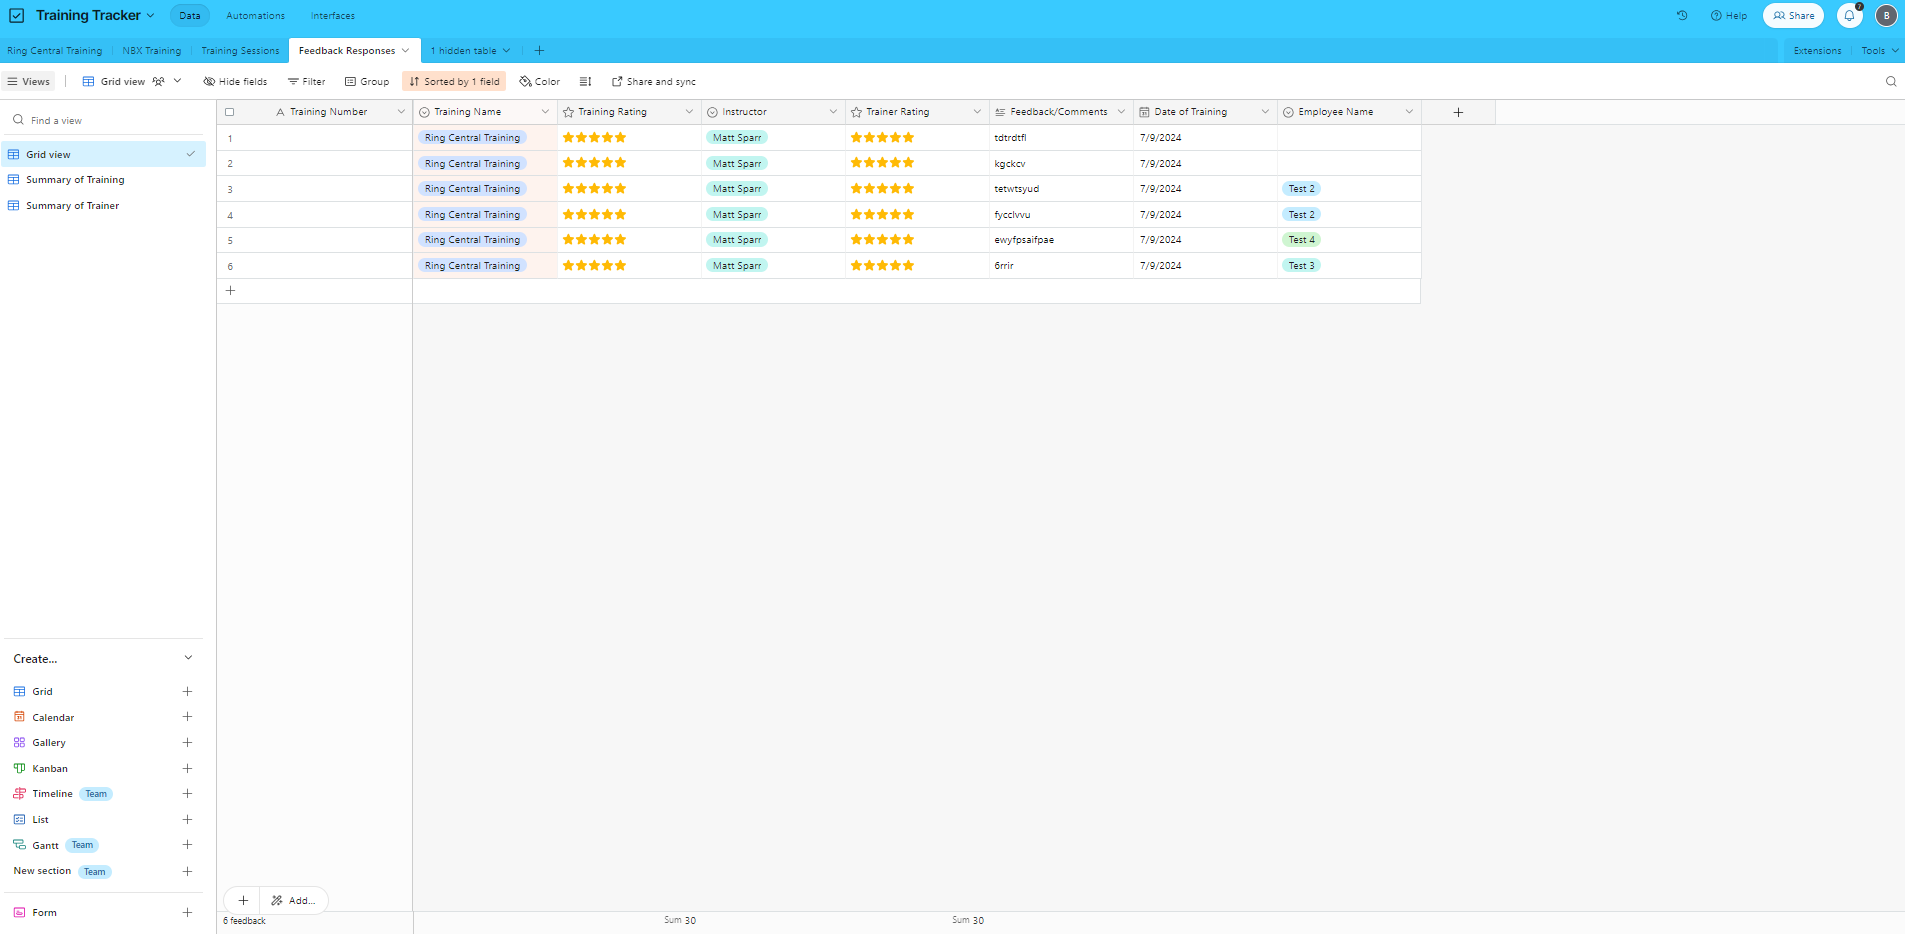Create a new Grid view

pos(187,692)
